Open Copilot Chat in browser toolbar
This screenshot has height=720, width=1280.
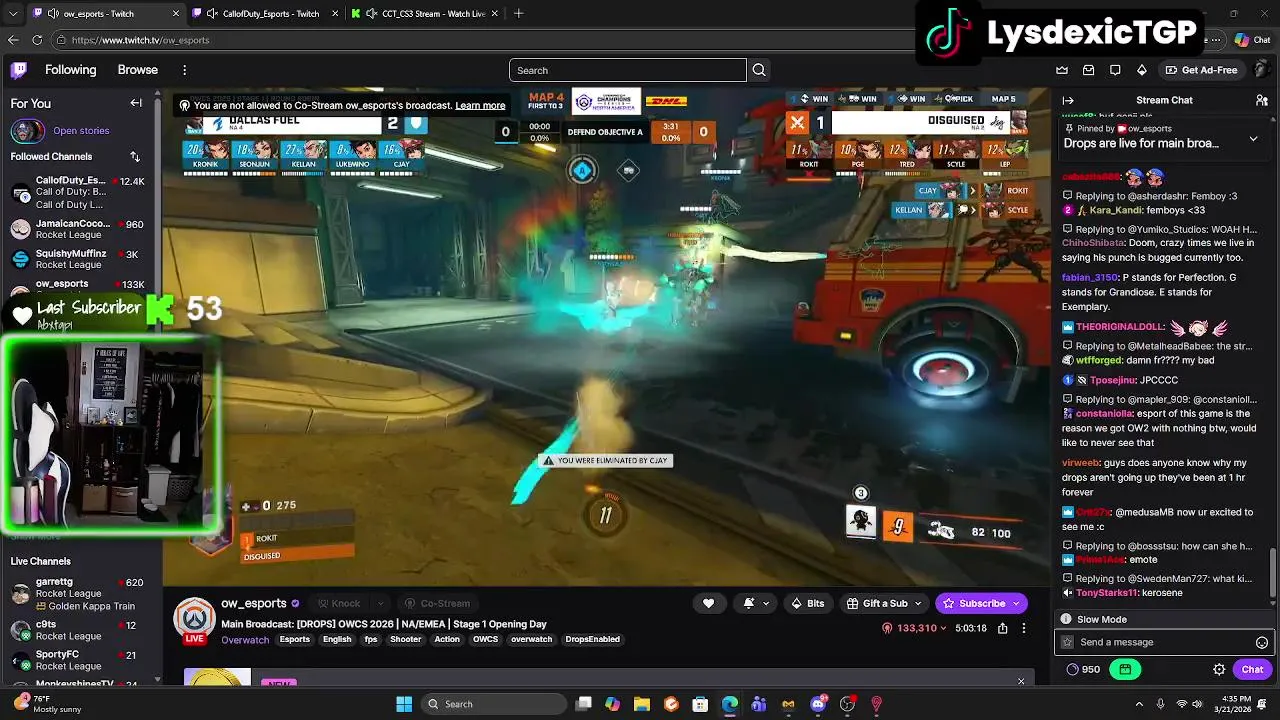point(1252,40)
